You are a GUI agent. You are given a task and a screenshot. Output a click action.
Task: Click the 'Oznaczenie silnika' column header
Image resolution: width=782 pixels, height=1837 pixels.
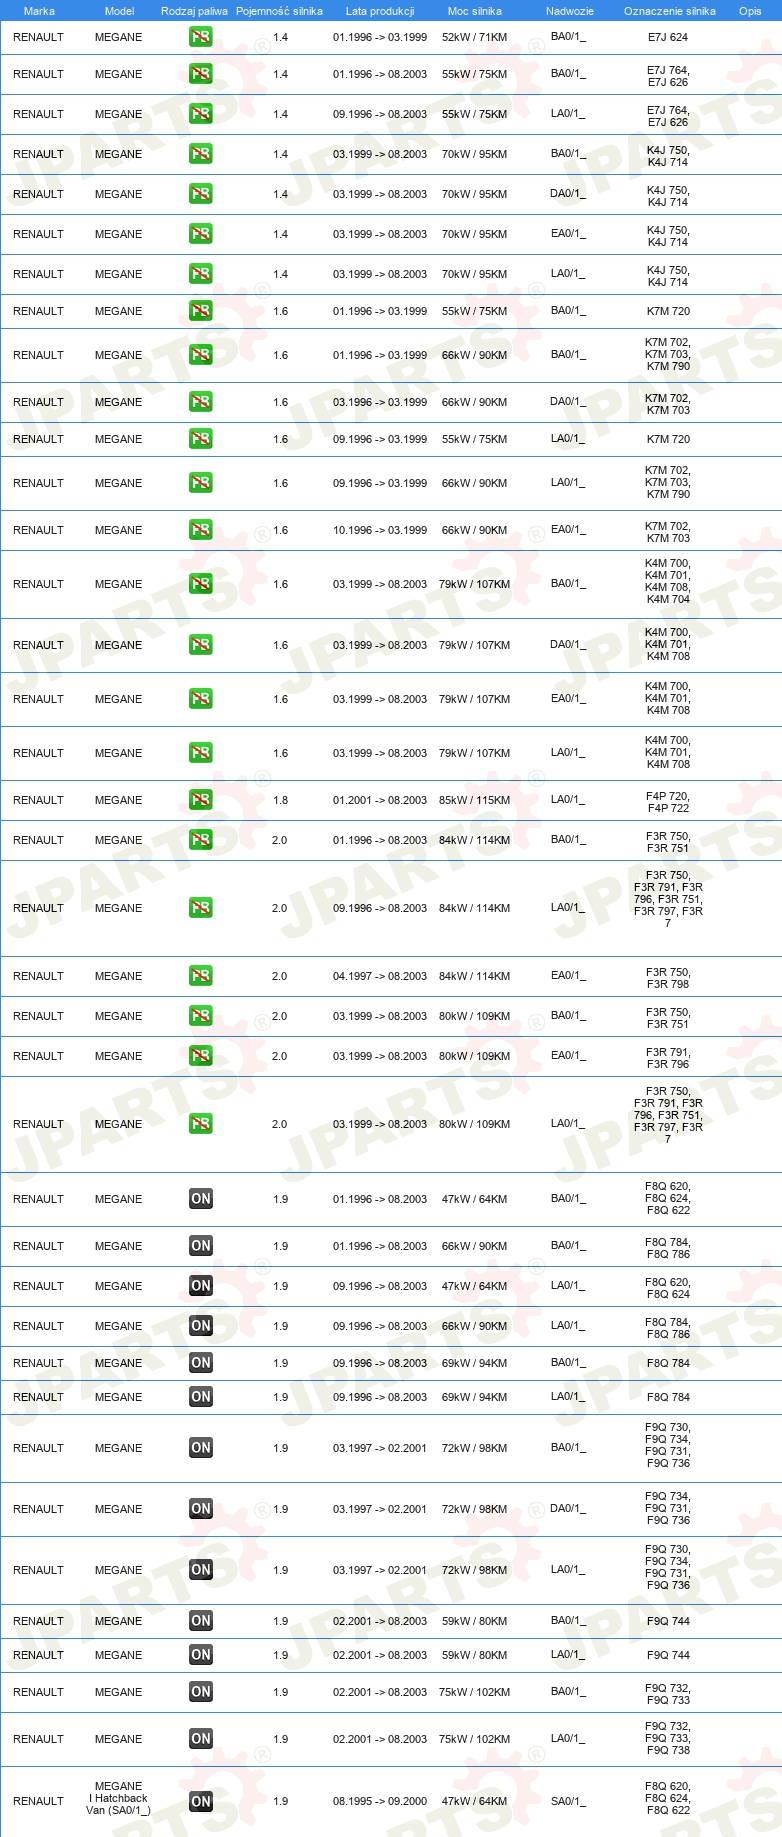670,11
